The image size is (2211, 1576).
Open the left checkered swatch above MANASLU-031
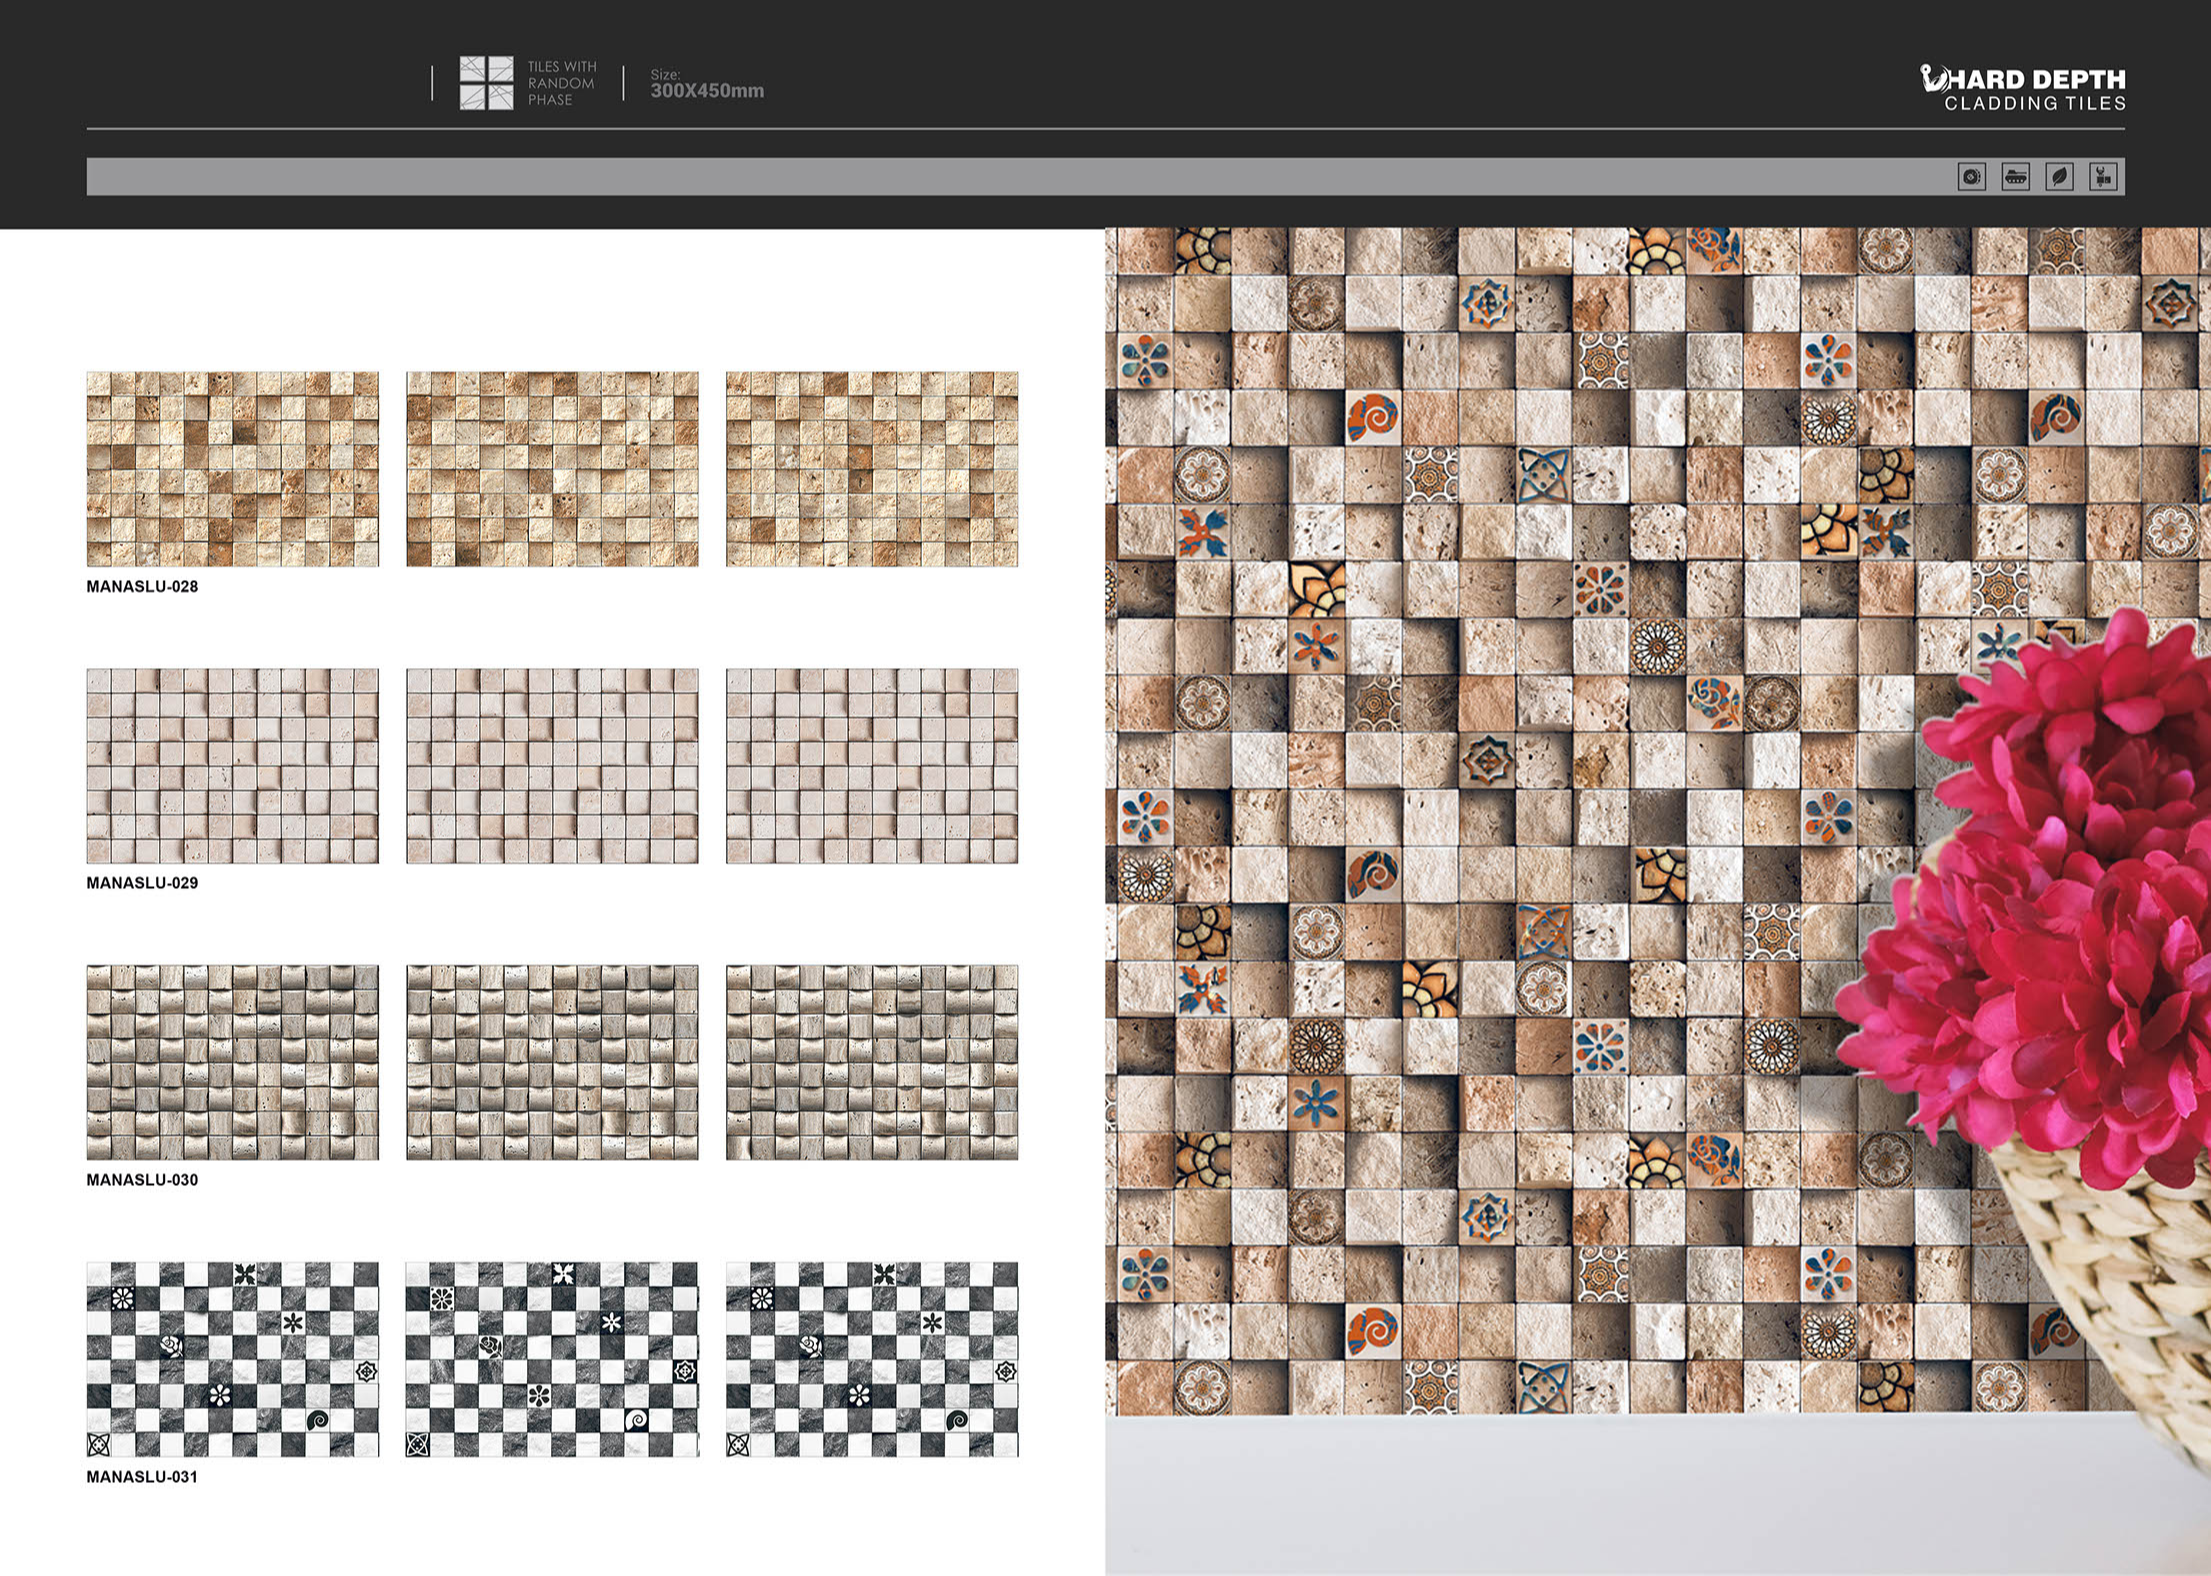[233, 1359]
